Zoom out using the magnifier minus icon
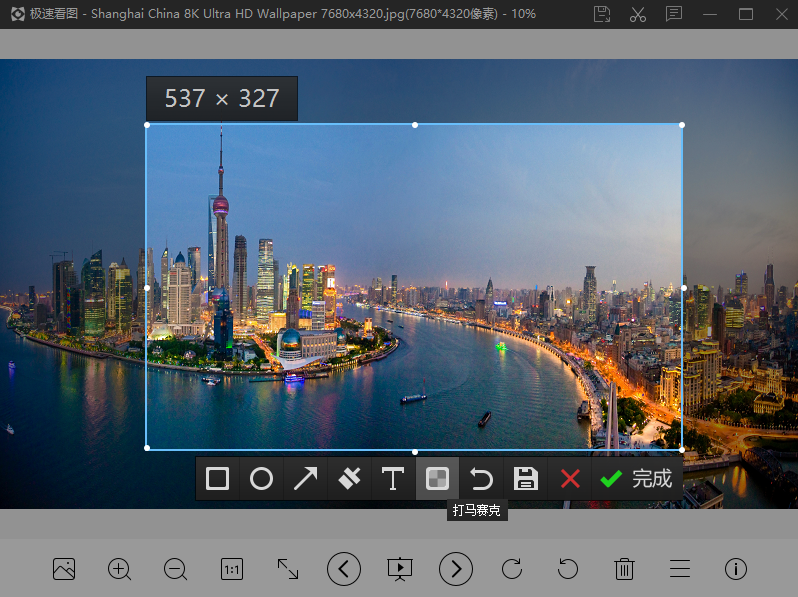 pos(176,569)
